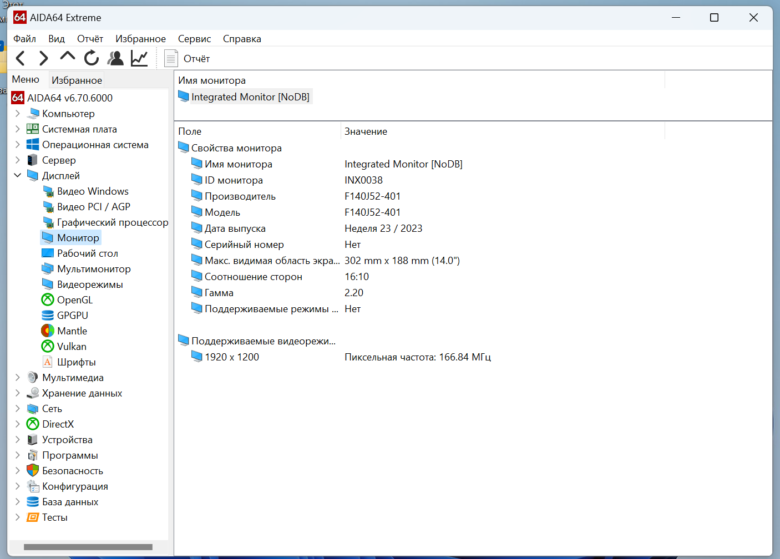
Task: Click the sidebar horizontal scrollbar
Action: [88, 547]
